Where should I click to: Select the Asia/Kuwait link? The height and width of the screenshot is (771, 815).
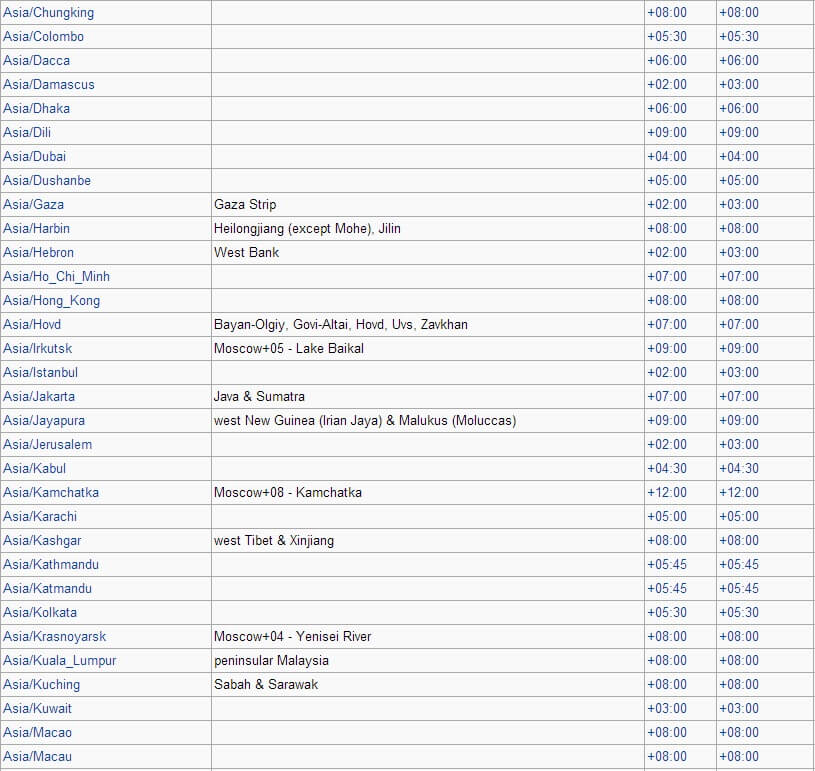[x=37, y=708]
